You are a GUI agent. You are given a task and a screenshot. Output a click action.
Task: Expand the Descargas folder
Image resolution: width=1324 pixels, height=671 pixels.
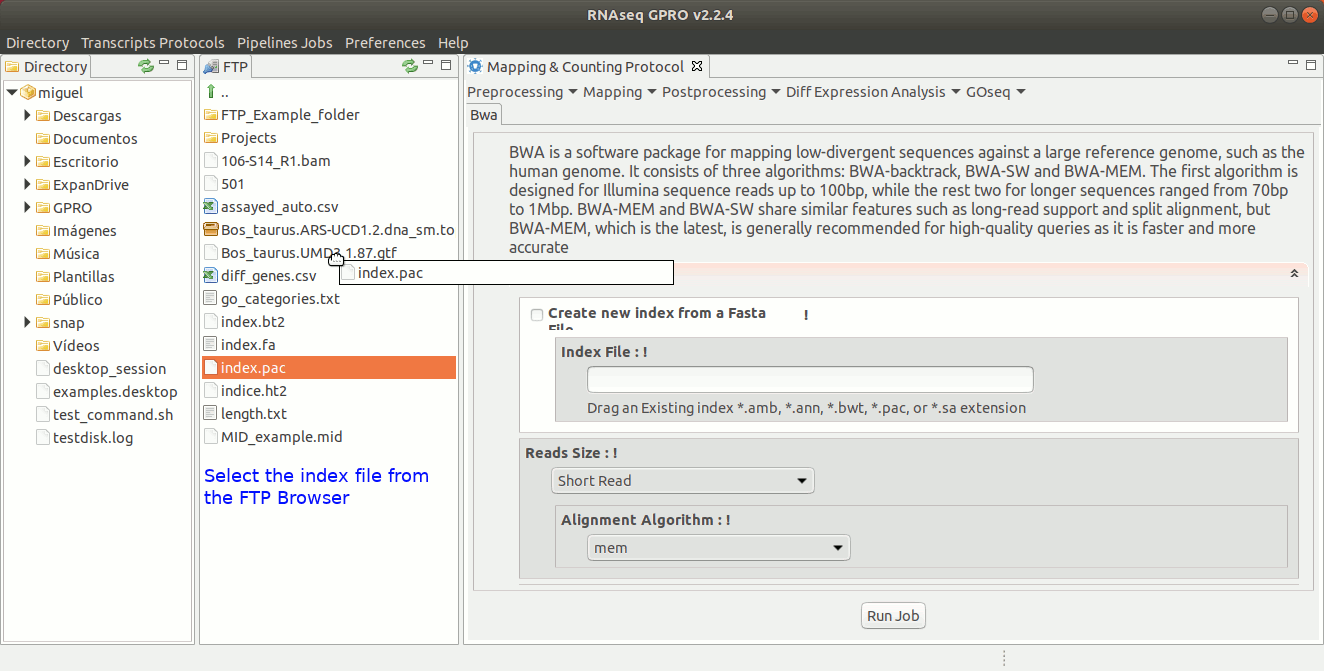[x=28, y=116]
